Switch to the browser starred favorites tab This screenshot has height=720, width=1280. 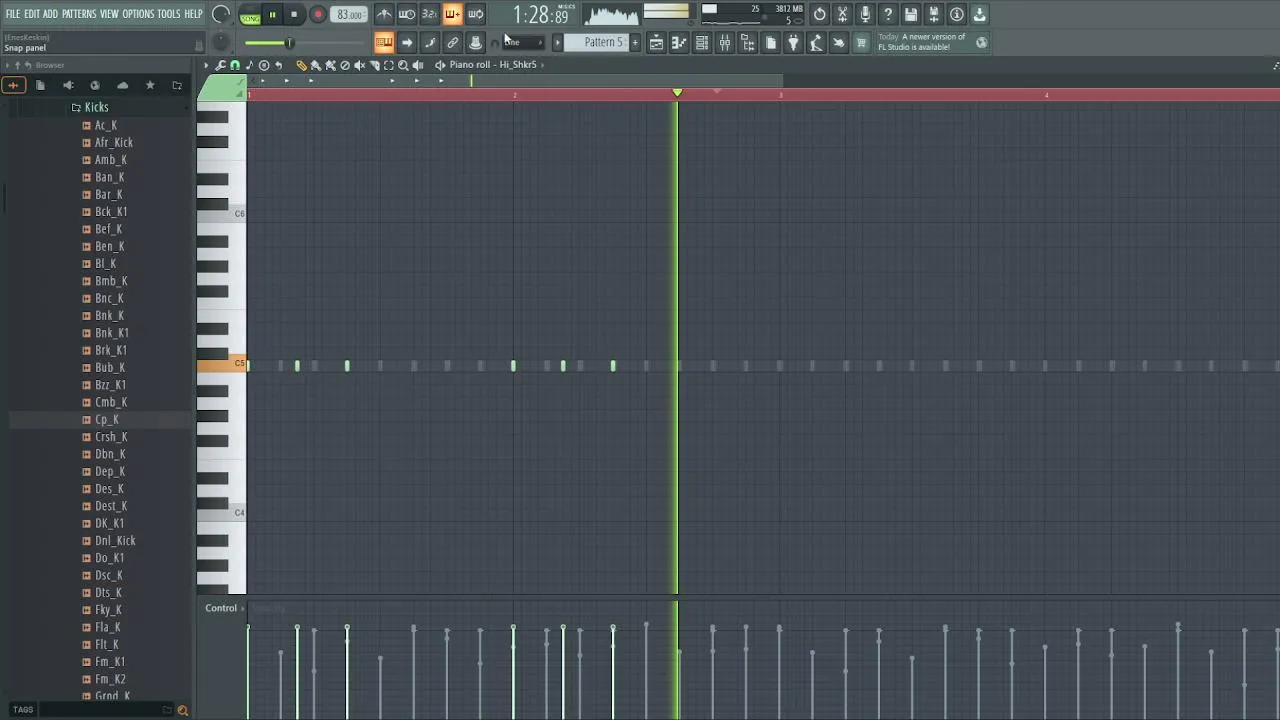pos(150,85)
